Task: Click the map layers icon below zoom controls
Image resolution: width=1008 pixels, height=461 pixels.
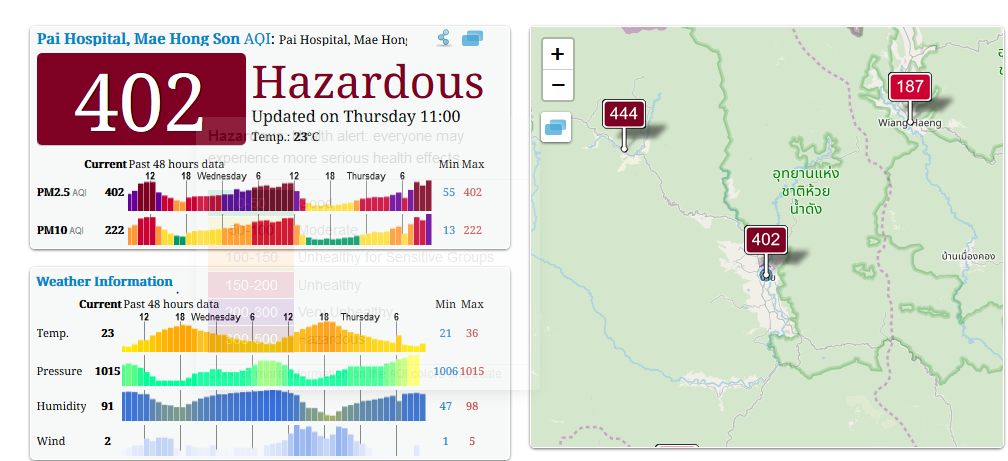Action: [557, 127]
